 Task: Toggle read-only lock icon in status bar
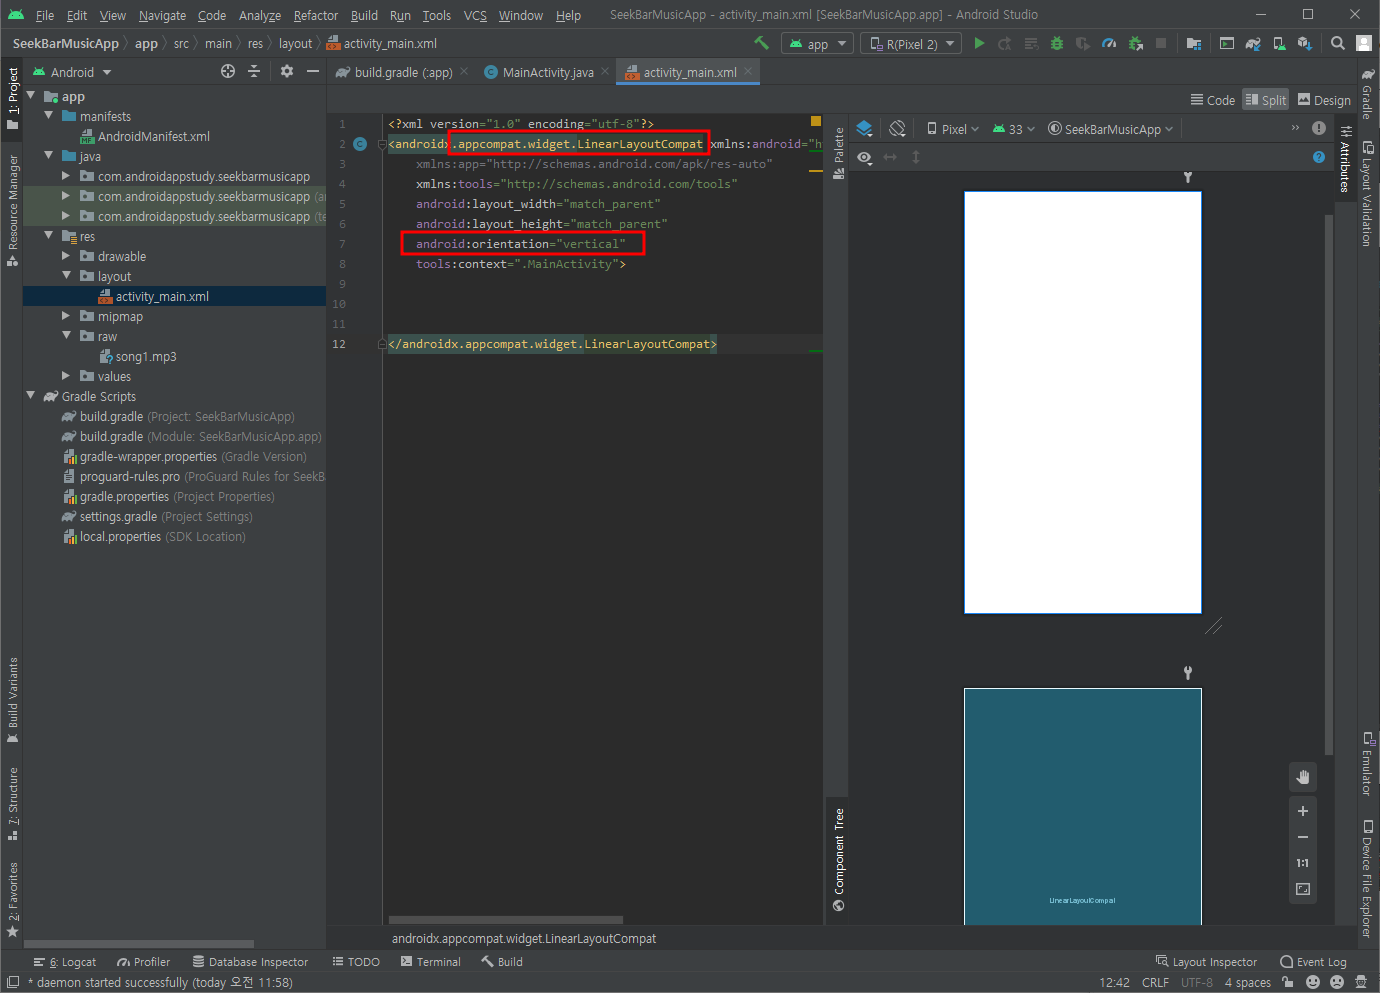pyautogui.click(x=1288, y=982)
